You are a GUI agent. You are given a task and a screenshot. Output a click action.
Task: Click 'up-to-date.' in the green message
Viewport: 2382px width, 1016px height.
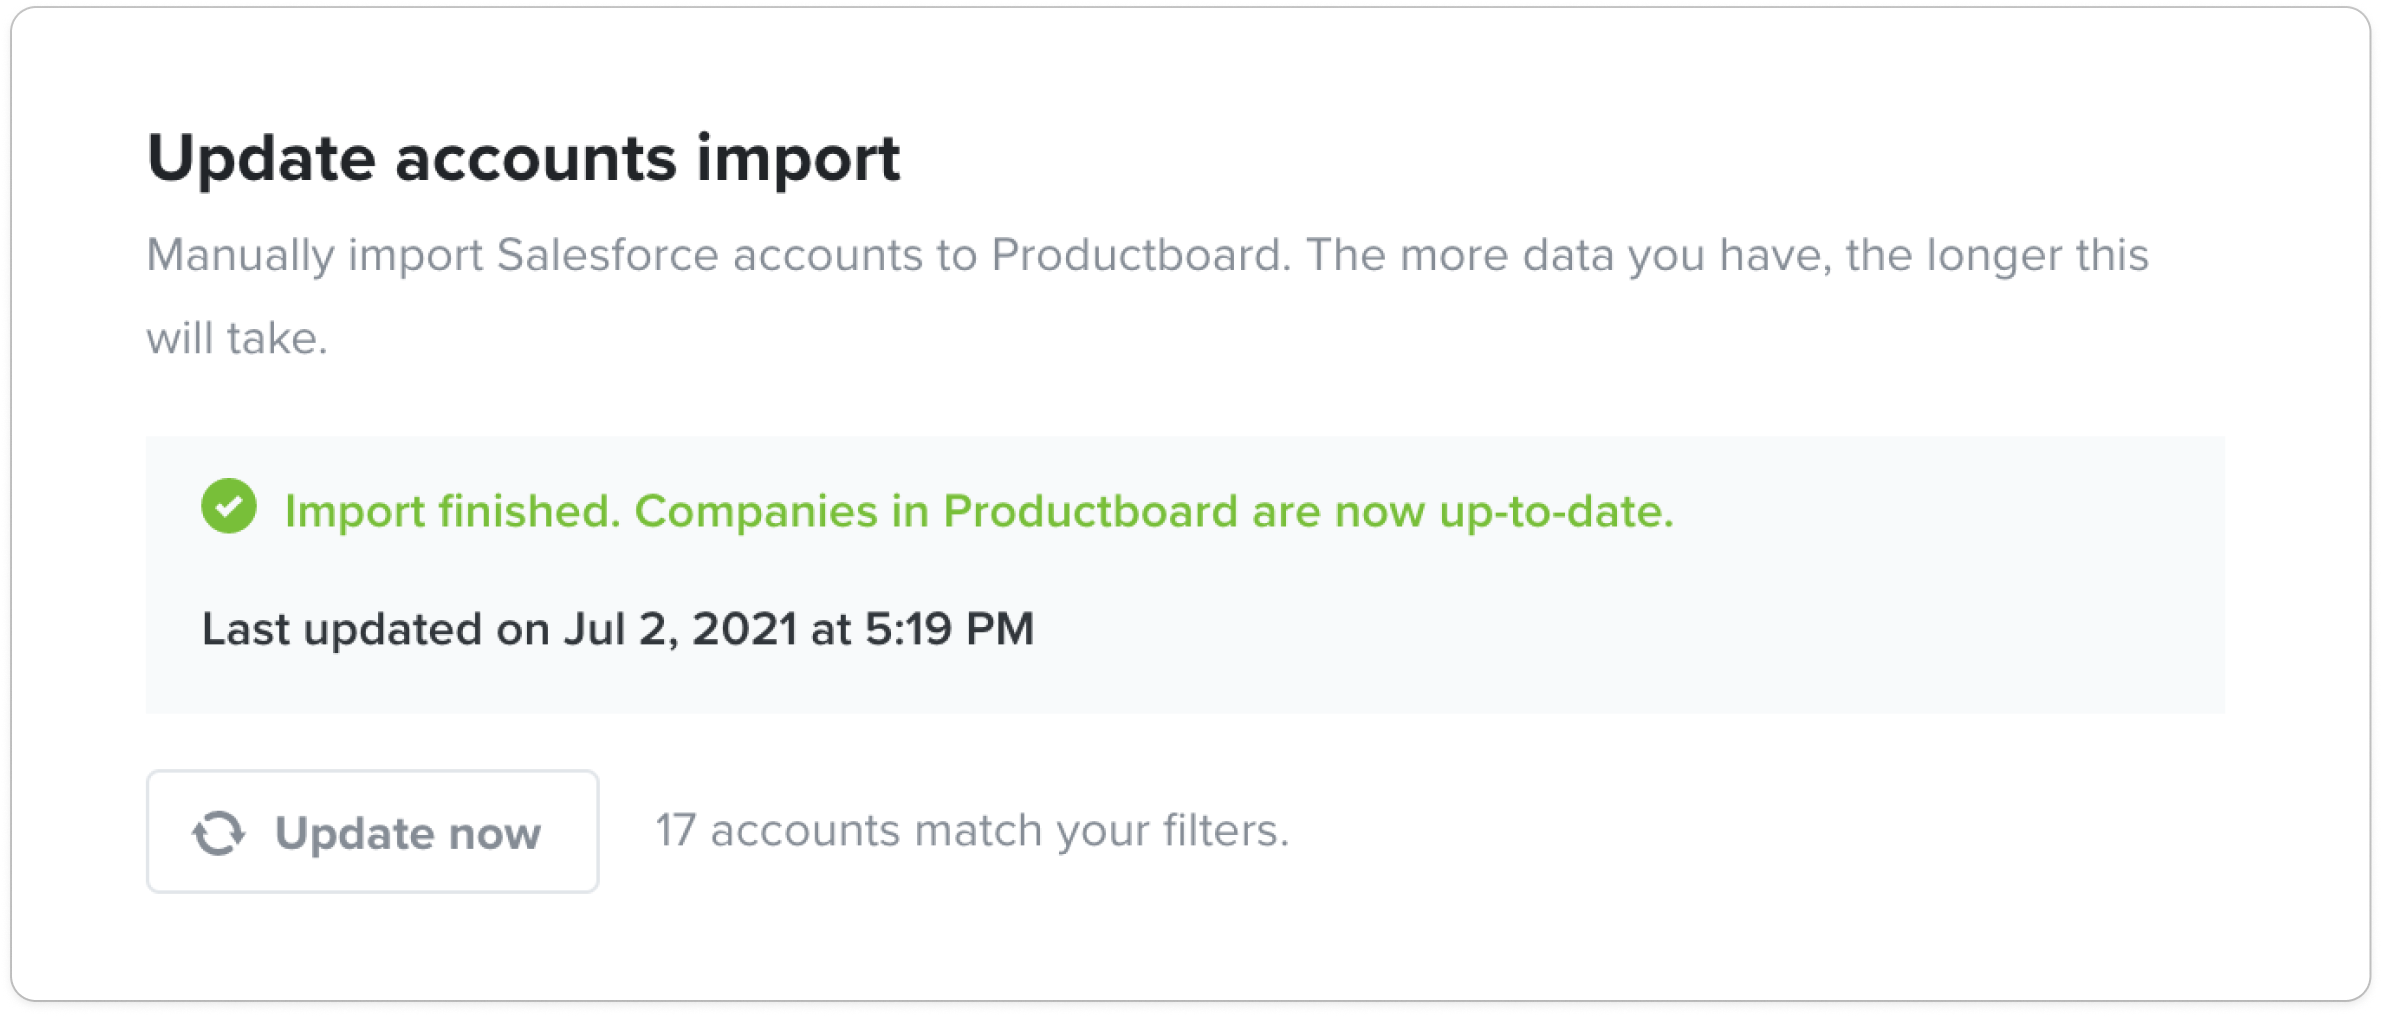[1557, 513]
